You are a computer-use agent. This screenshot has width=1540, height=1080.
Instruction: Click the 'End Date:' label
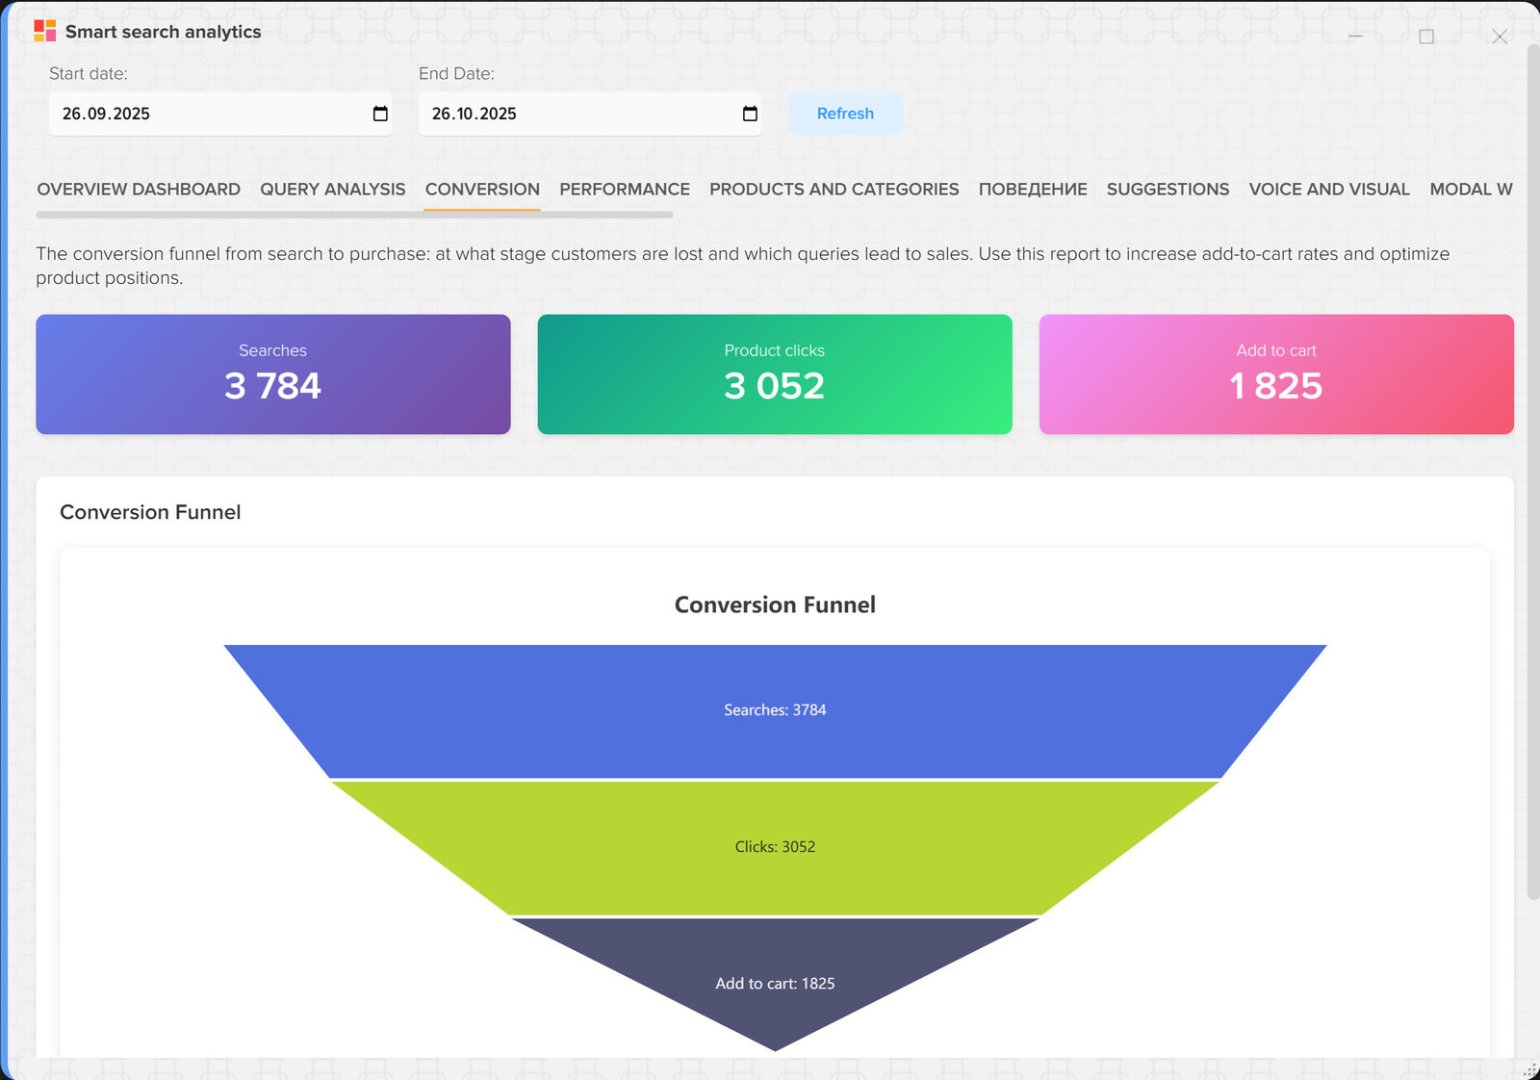click(456, 73)
